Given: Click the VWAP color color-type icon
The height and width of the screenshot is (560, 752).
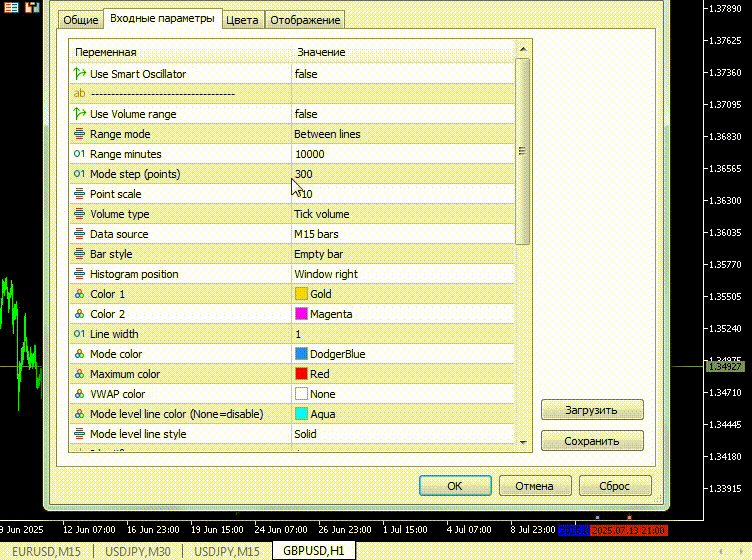Looking at the screenshot, I should 80,394.
